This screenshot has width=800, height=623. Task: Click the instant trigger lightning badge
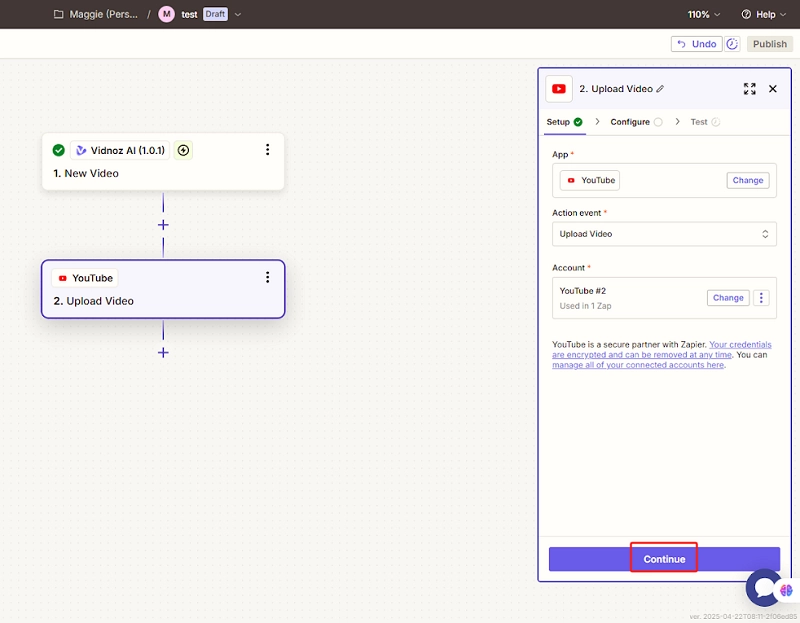click(183, 150)
